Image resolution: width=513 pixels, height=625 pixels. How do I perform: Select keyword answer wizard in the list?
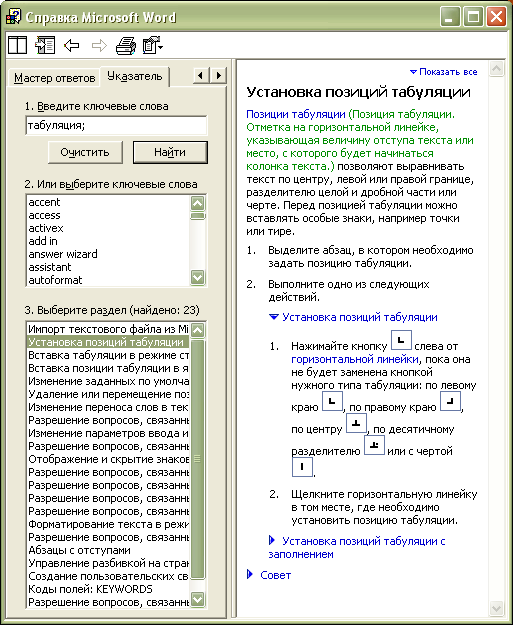pos(108,254)
